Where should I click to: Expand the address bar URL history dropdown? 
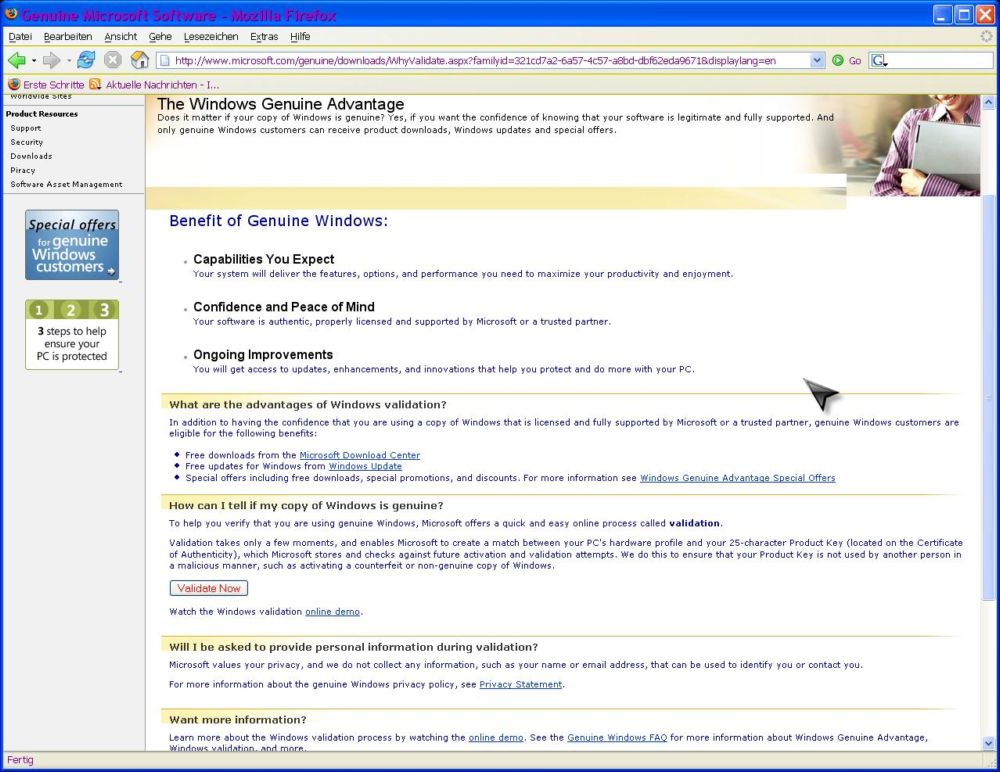[x=818, y=61]
